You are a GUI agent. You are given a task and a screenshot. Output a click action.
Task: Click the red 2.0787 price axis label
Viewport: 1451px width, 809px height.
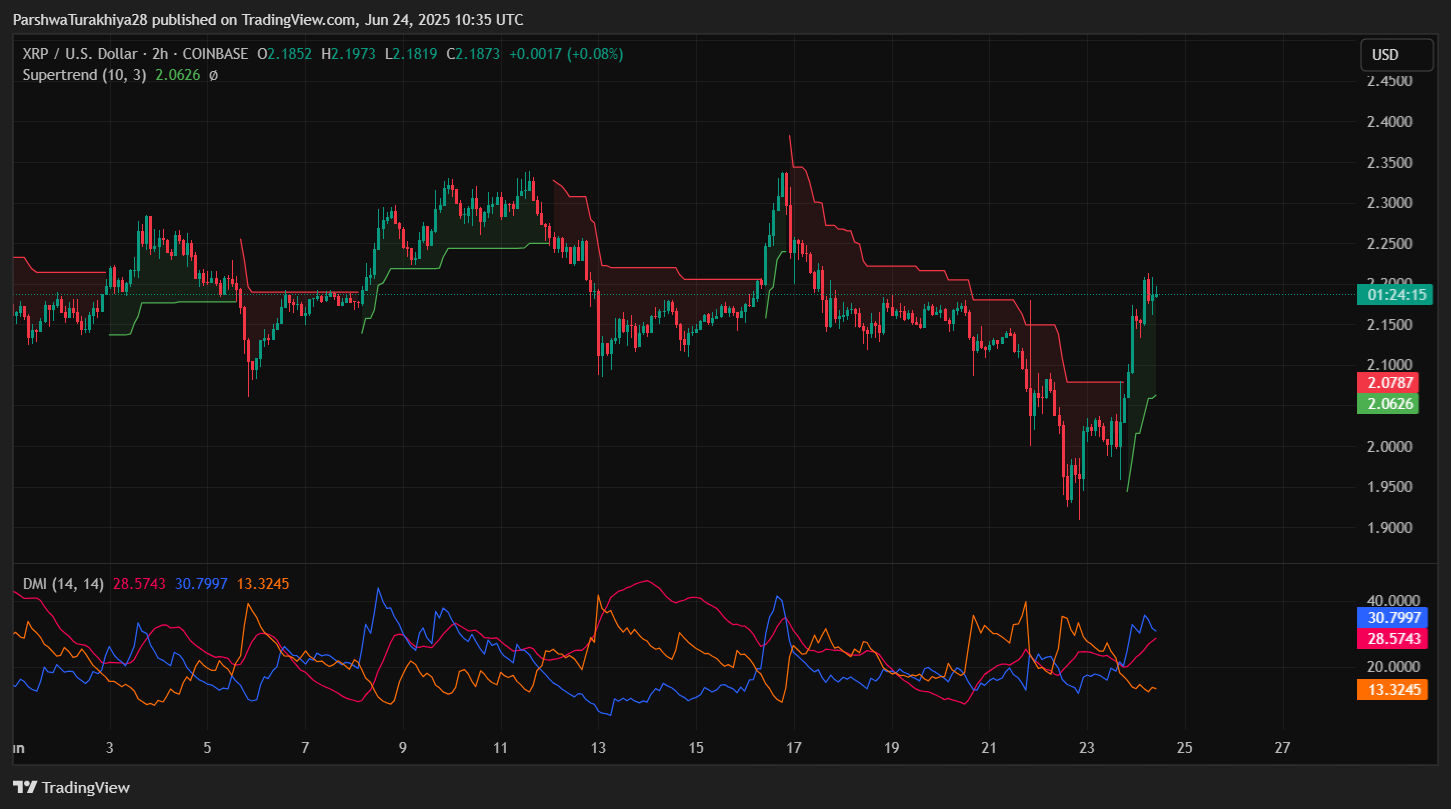point(1390,383)
